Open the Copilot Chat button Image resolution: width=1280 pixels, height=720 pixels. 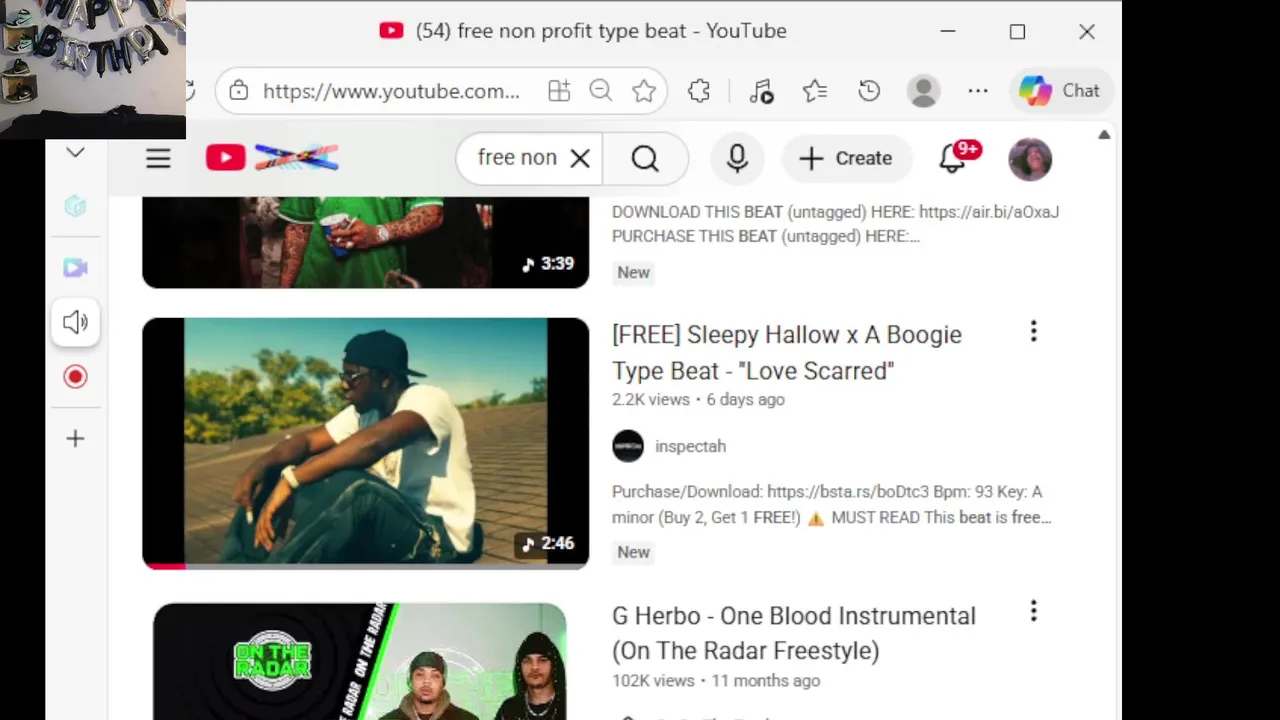tap(1060, 91)
